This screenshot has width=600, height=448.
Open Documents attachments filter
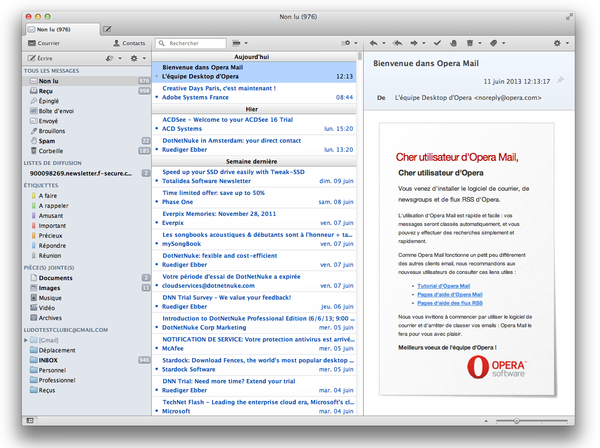click(86, 278)
